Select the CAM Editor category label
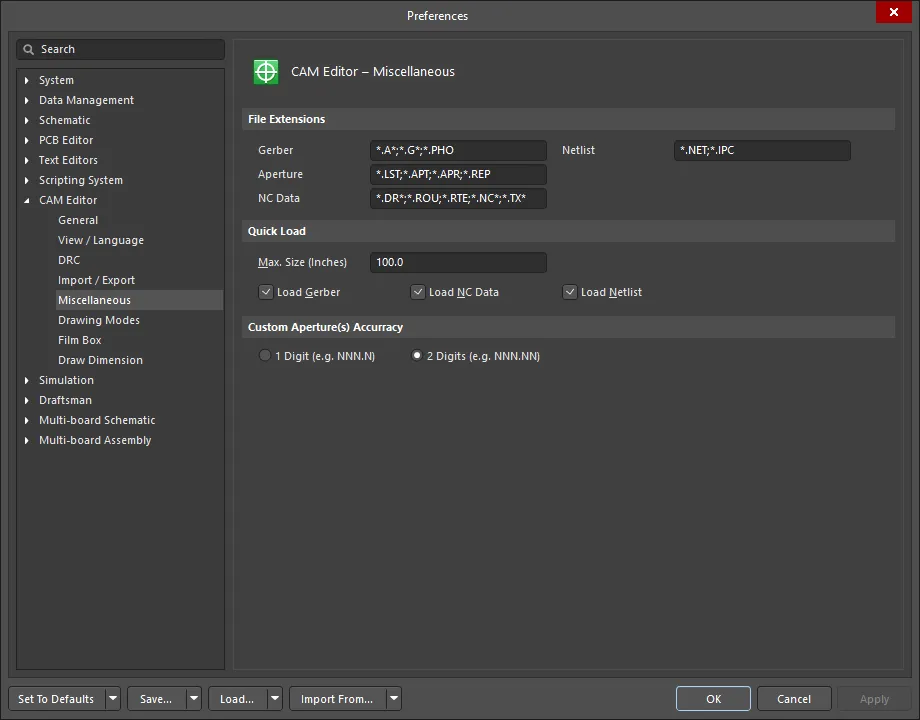 coord(68,200)
